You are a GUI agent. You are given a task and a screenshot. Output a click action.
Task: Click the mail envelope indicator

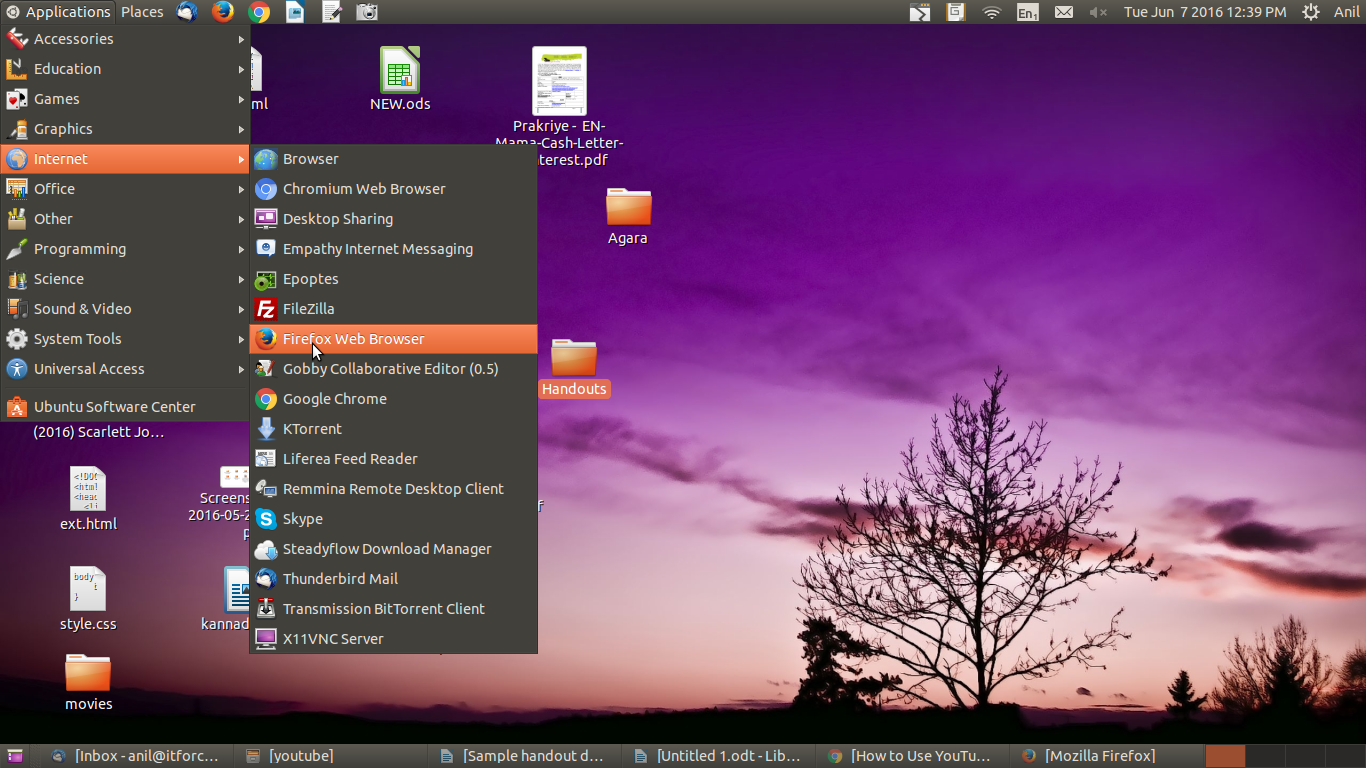click(x=1064, y=12)
